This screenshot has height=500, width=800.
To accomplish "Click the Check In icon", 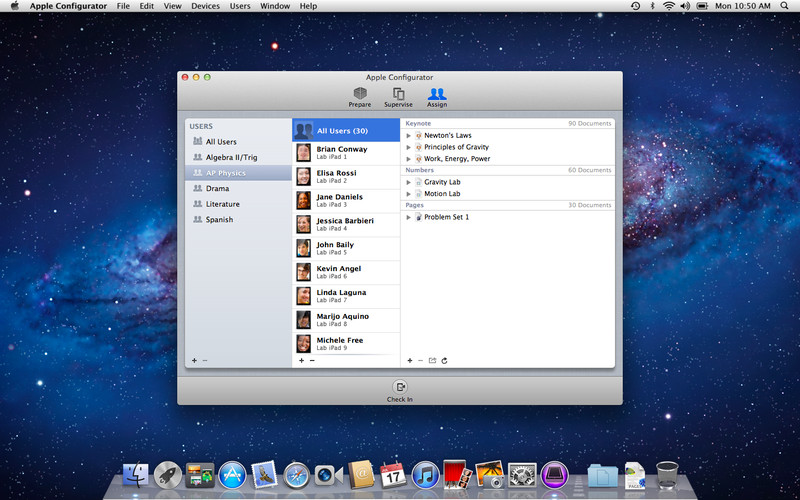I will pyautogui.click(x=400, y=389).
